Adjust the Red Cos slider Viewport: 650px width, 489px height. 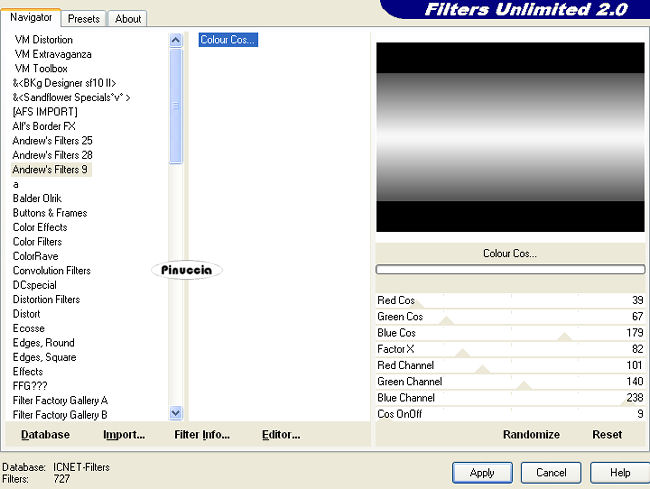(510, 301)
